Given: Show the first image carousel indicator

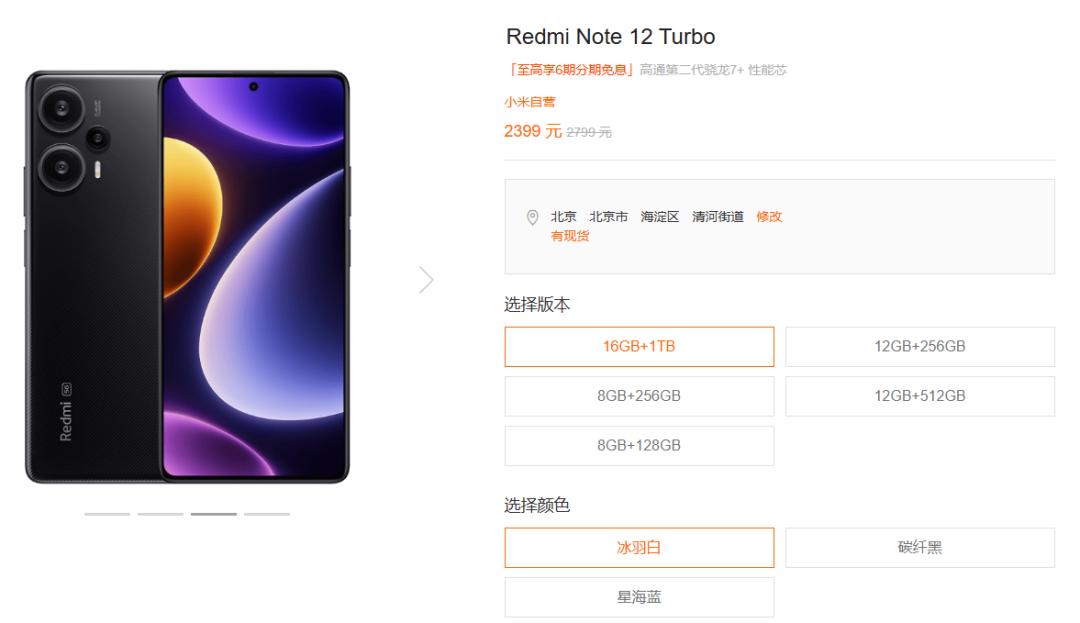Looking at the screenshot, I should (x=107, y=514).
